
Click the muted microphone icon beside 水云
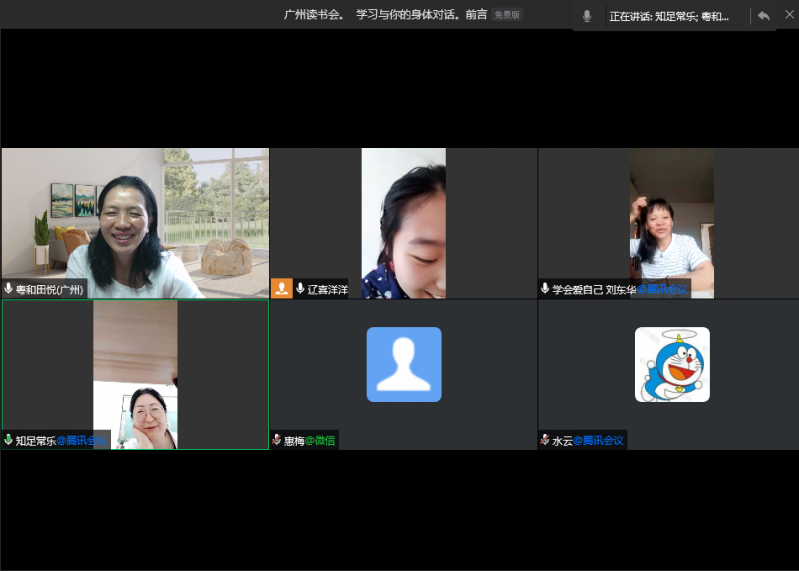(x=545, y=440)
